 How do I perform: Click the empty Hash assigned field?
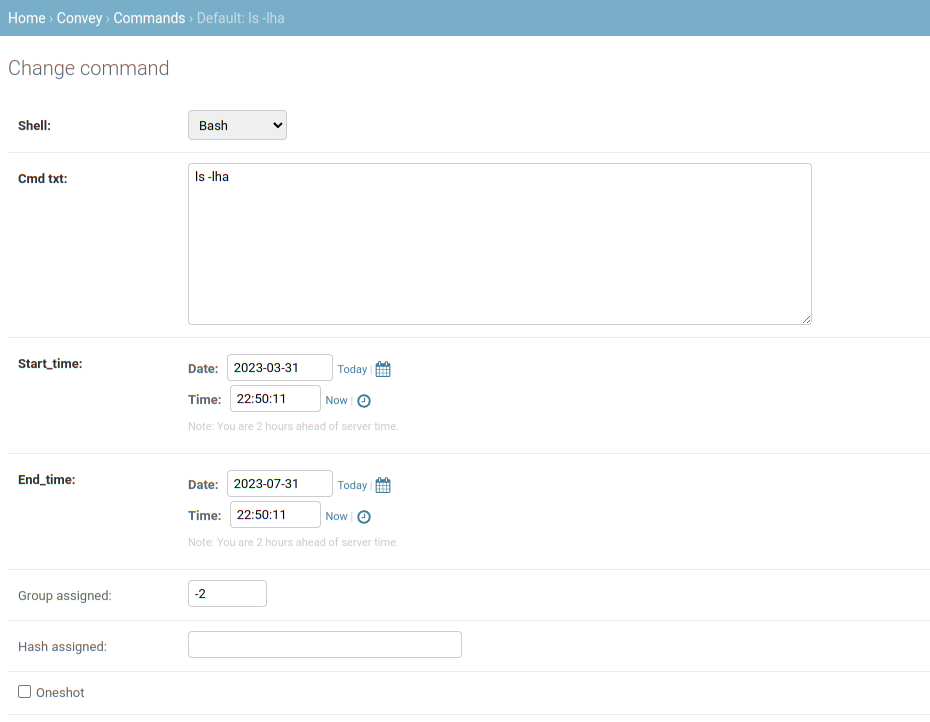pyautogui.click(x=324, y=644)
